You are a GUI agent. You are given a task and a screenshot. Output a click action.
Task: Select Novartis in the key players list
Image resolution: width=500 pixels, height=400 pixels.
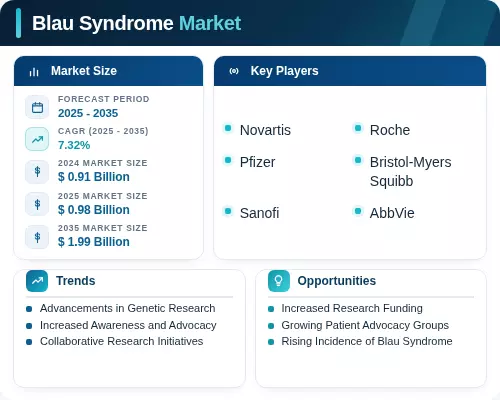265,130
